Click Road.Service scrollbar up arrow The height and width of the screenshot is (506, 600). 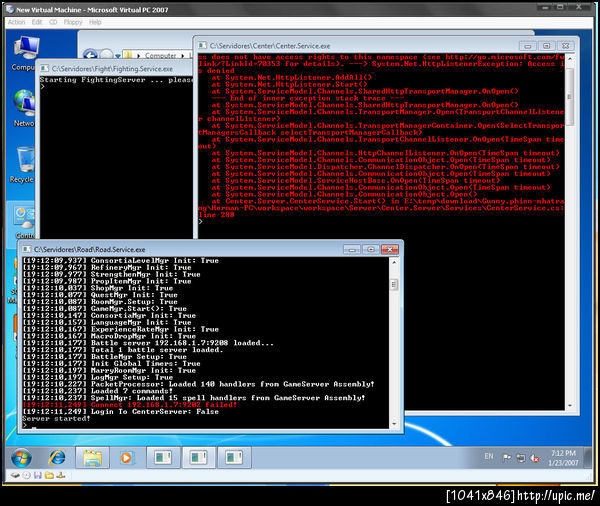point(394,262)
